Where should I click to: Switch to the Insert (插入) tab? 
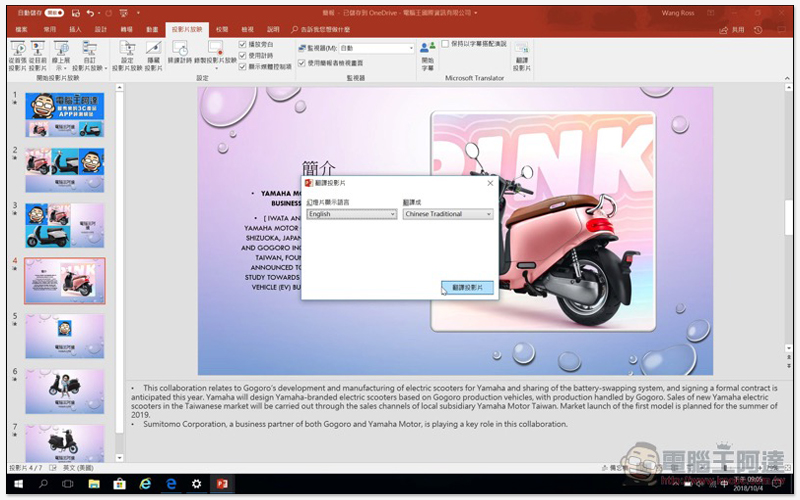(75, 30)
